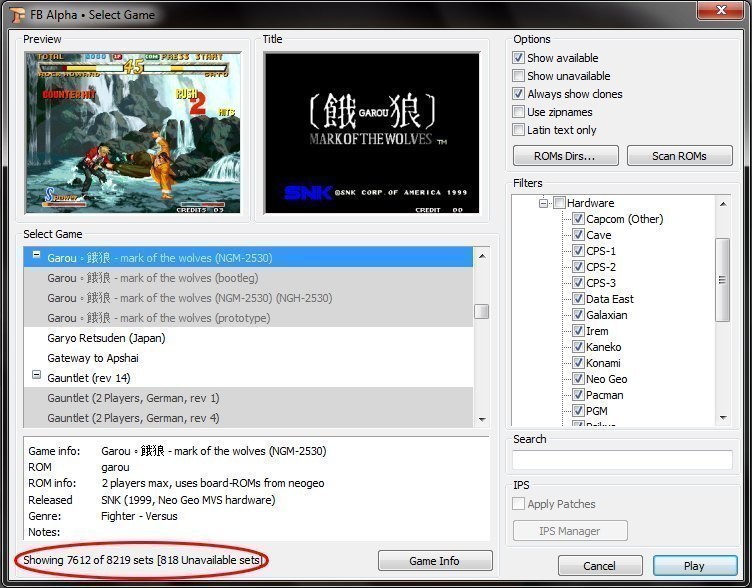Collapse the Hardware filter tree node
The height and width of the screenshot is (588, 752).
tap(543, 203)
